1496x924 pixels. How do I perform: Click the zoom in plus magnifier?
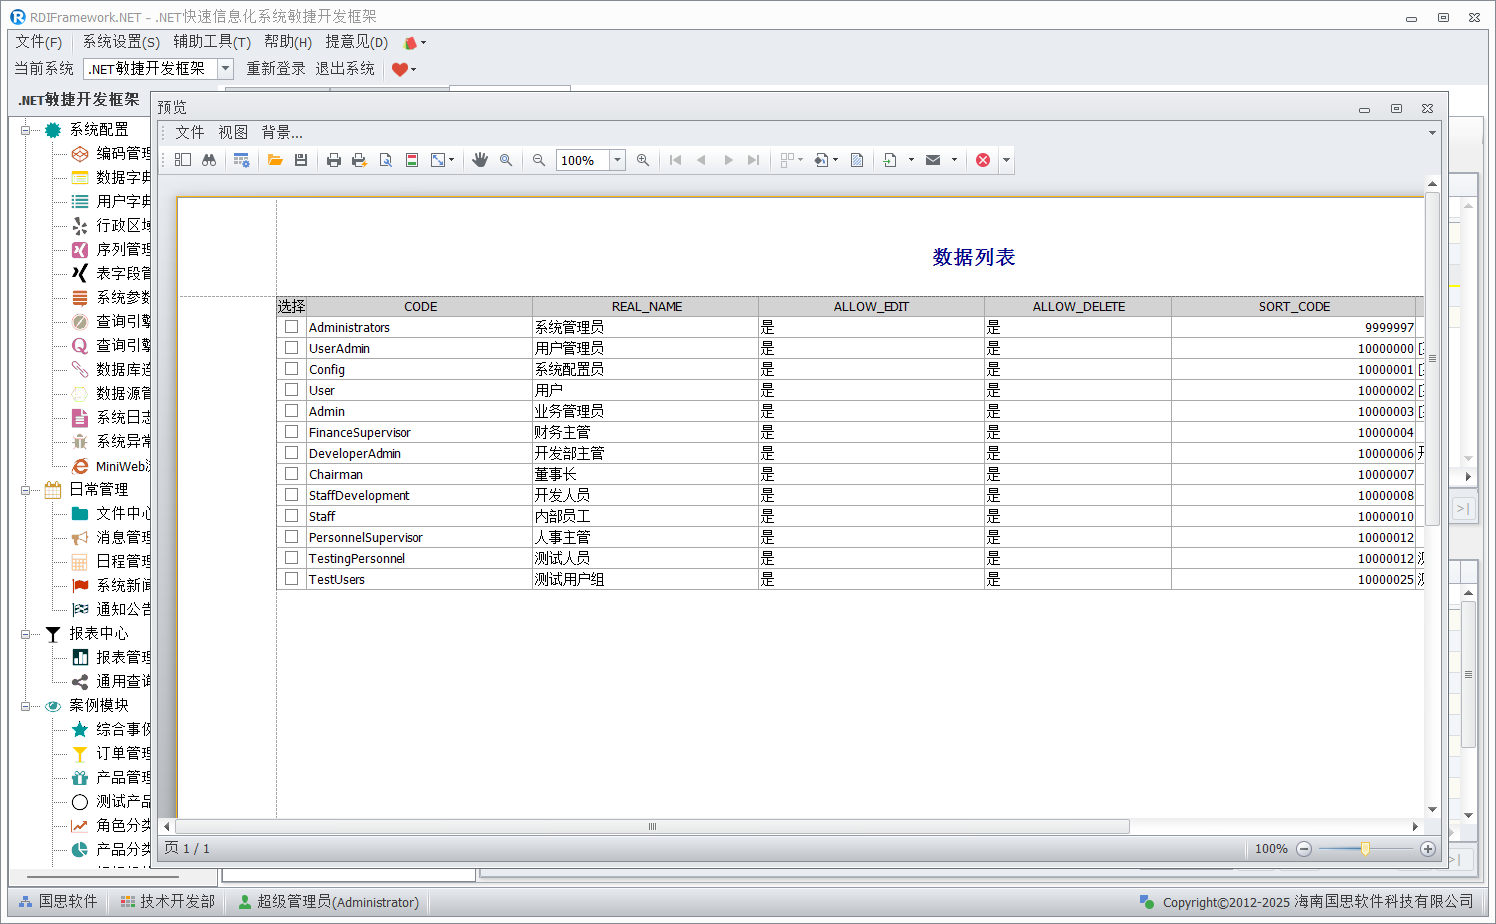coord(643,160)
